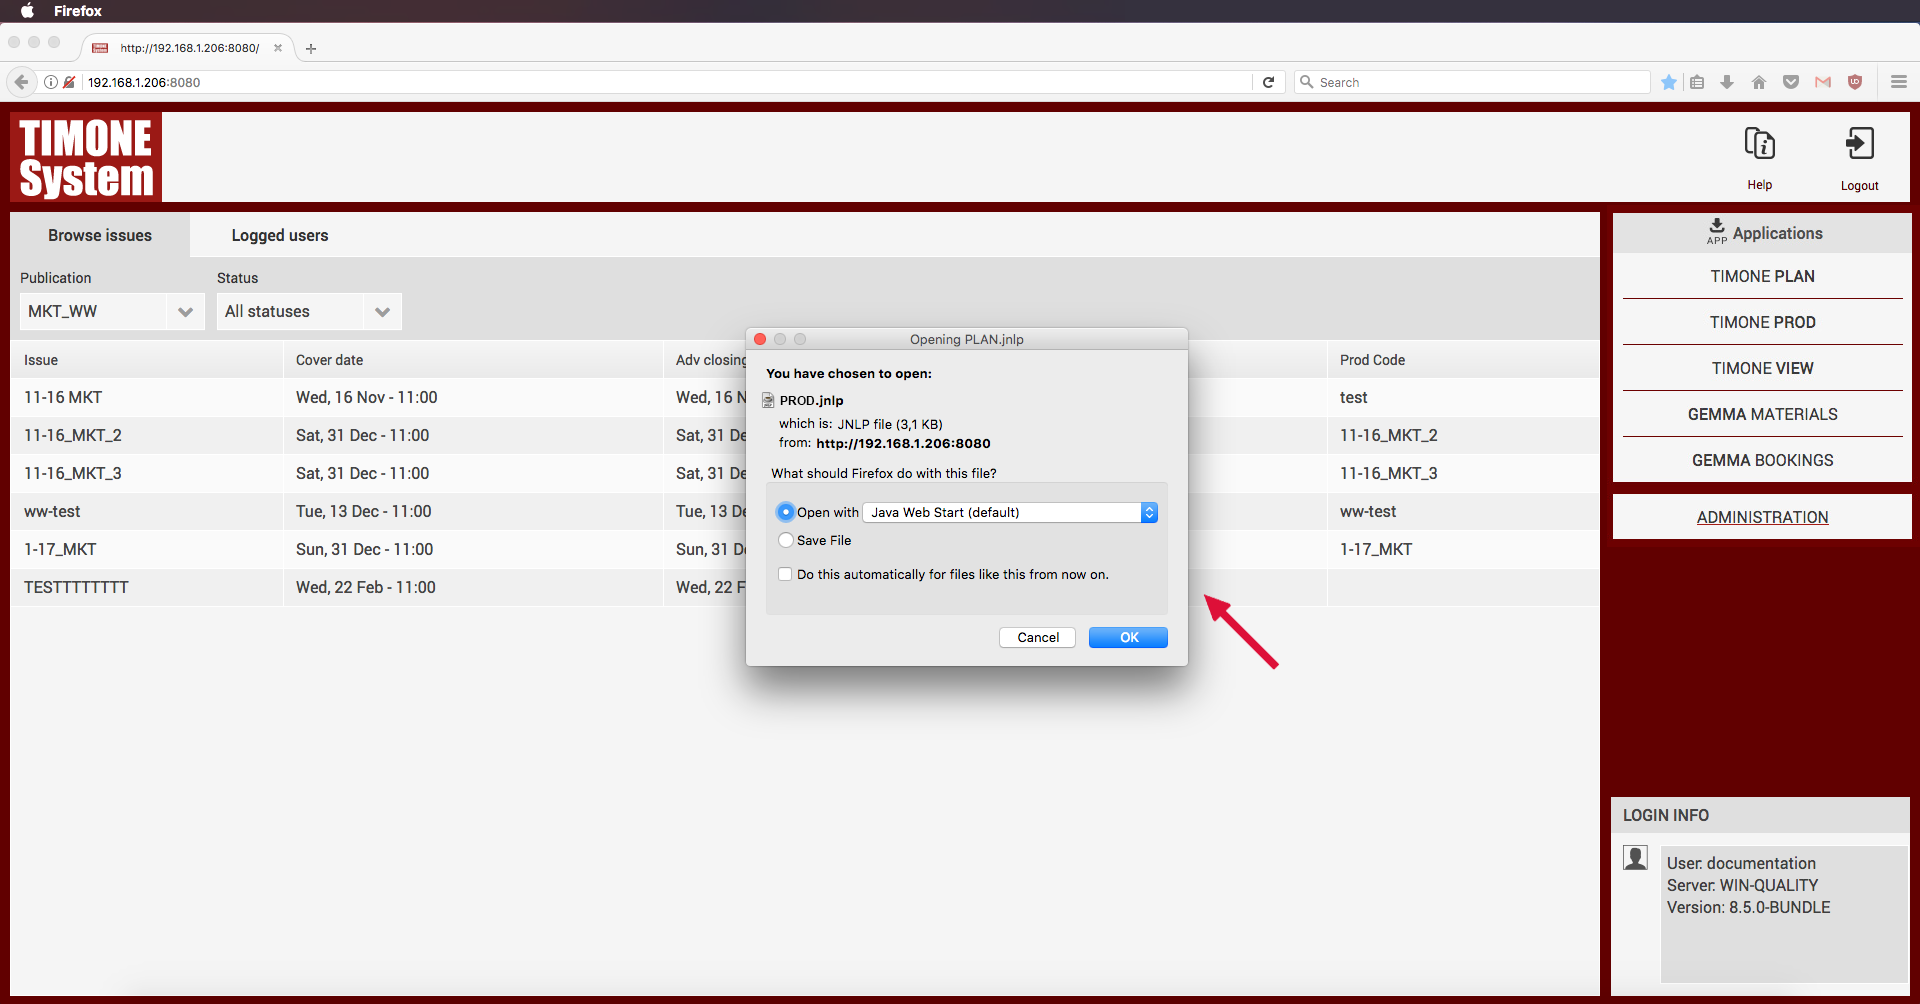
Task: Launch TIMONE PROD application
Action: tap(1762, 322)
